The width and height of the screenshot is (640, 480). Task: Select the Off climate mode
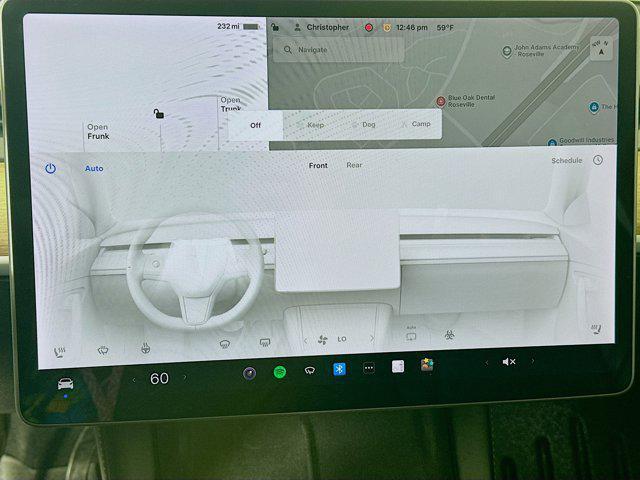[x=256, y=125]
